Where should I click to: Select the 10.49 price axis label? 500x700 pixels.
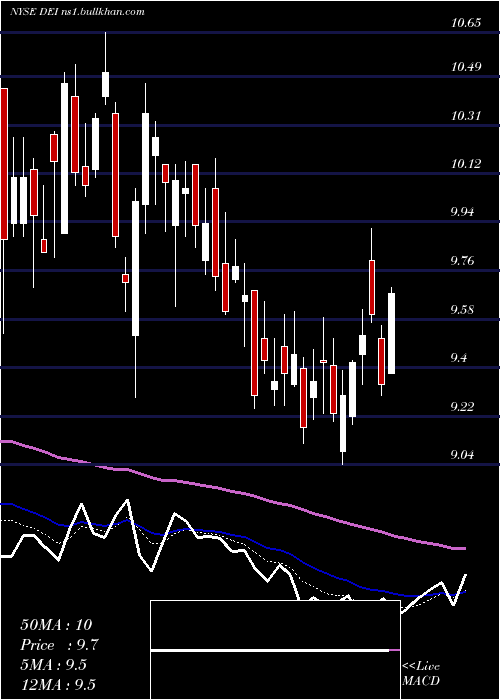(x=466, y=67)
